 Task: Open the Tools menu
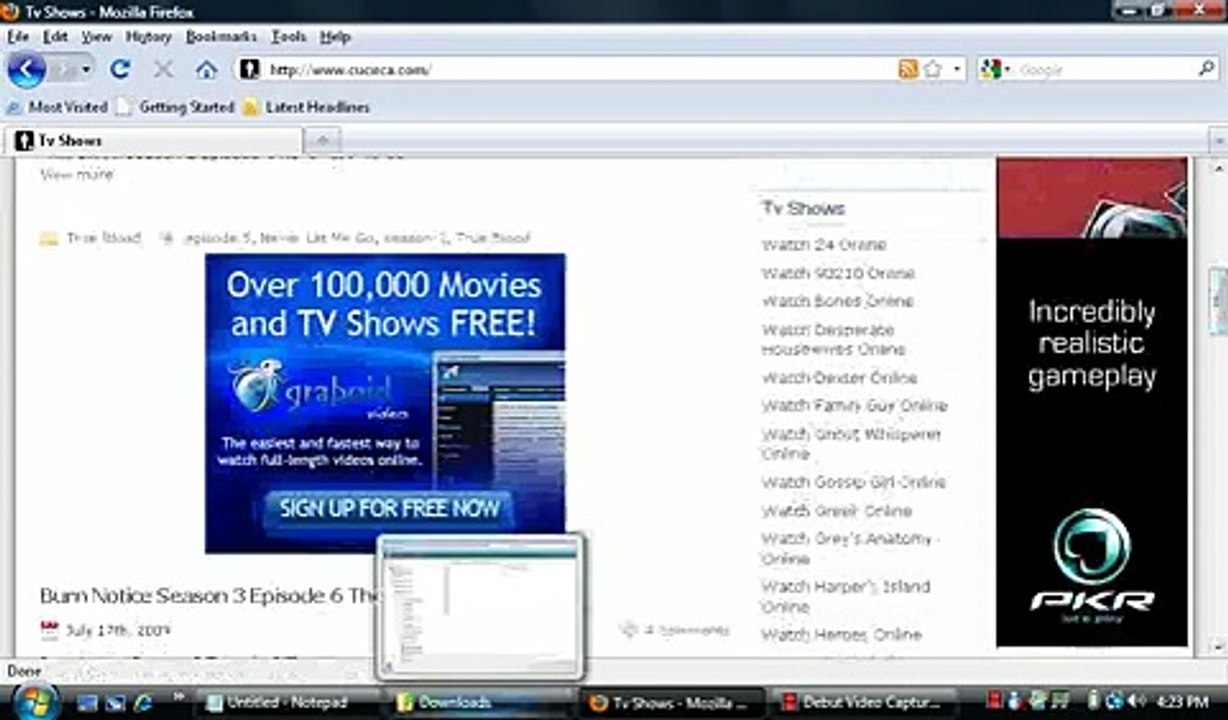pos(289,36)
